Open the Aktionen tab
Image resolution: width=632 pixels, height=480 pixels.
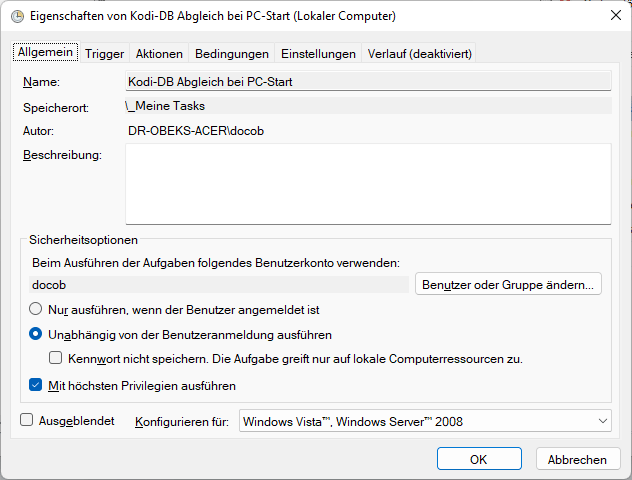tap(159, 54)
